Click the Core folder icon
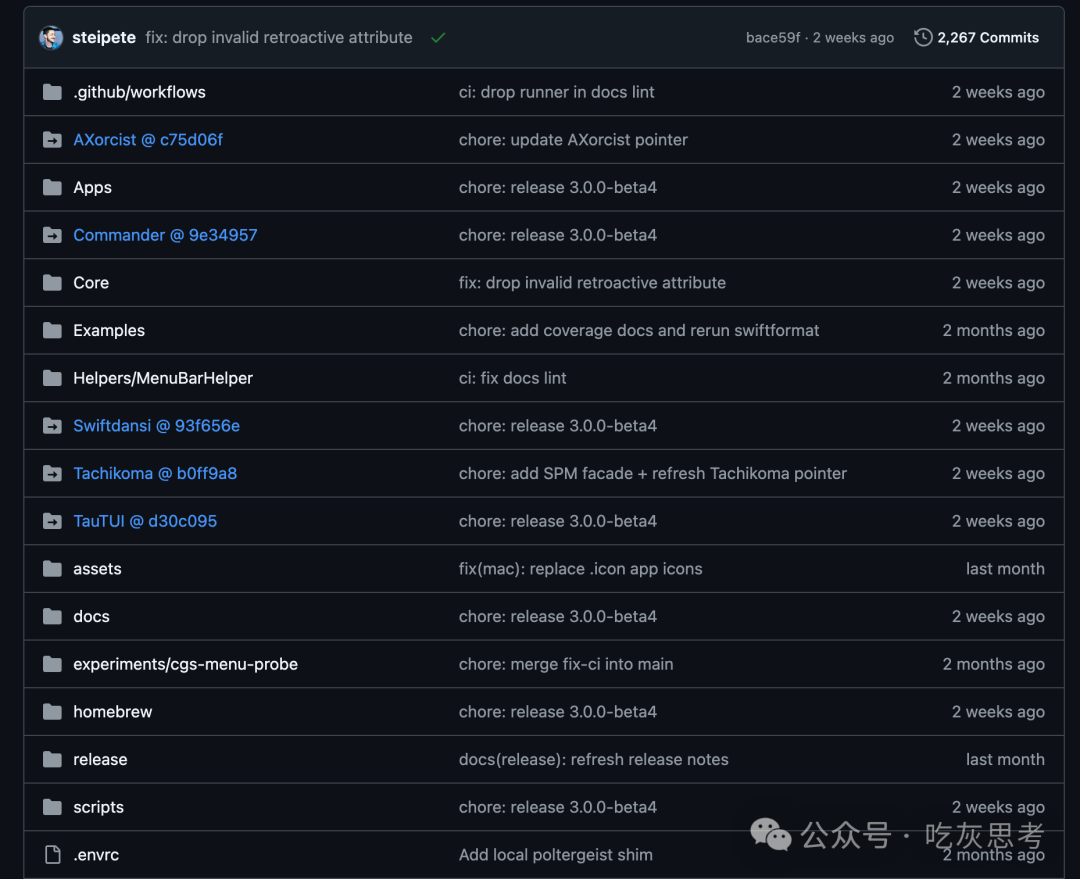 point(52,282)
